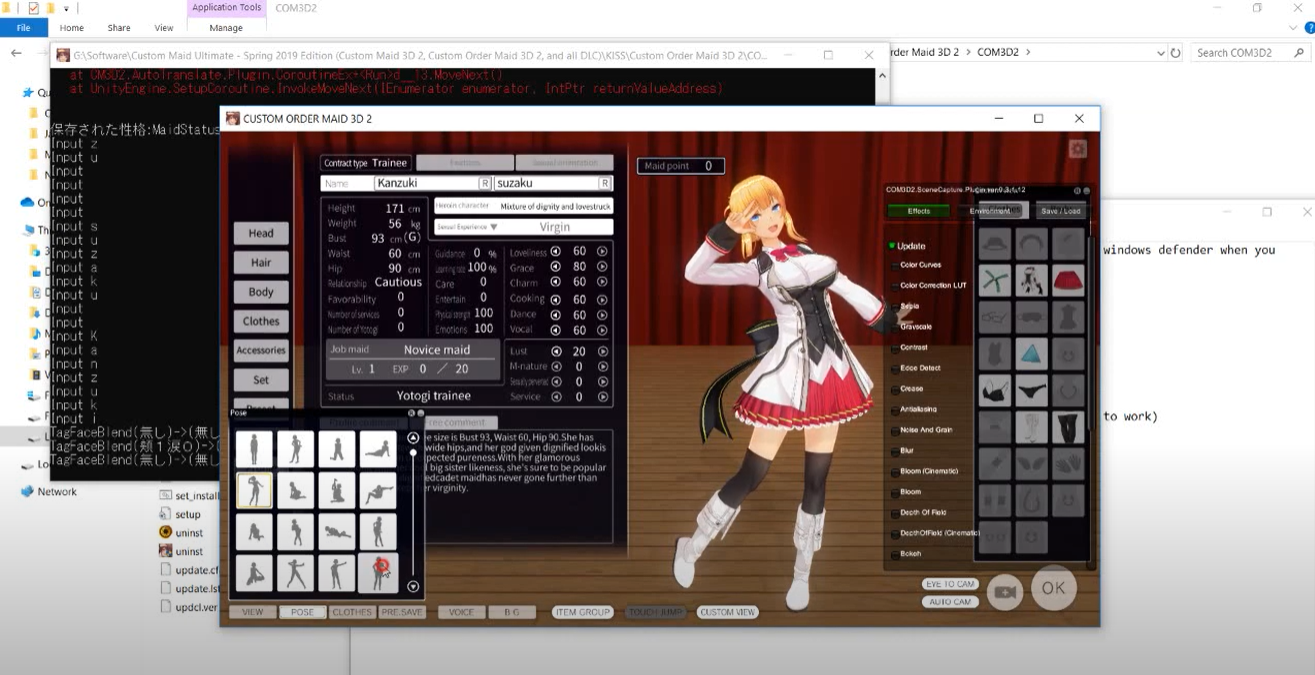
Task: Click the camera screenshot icon beside OK
Action: (x=1005, y=591)
